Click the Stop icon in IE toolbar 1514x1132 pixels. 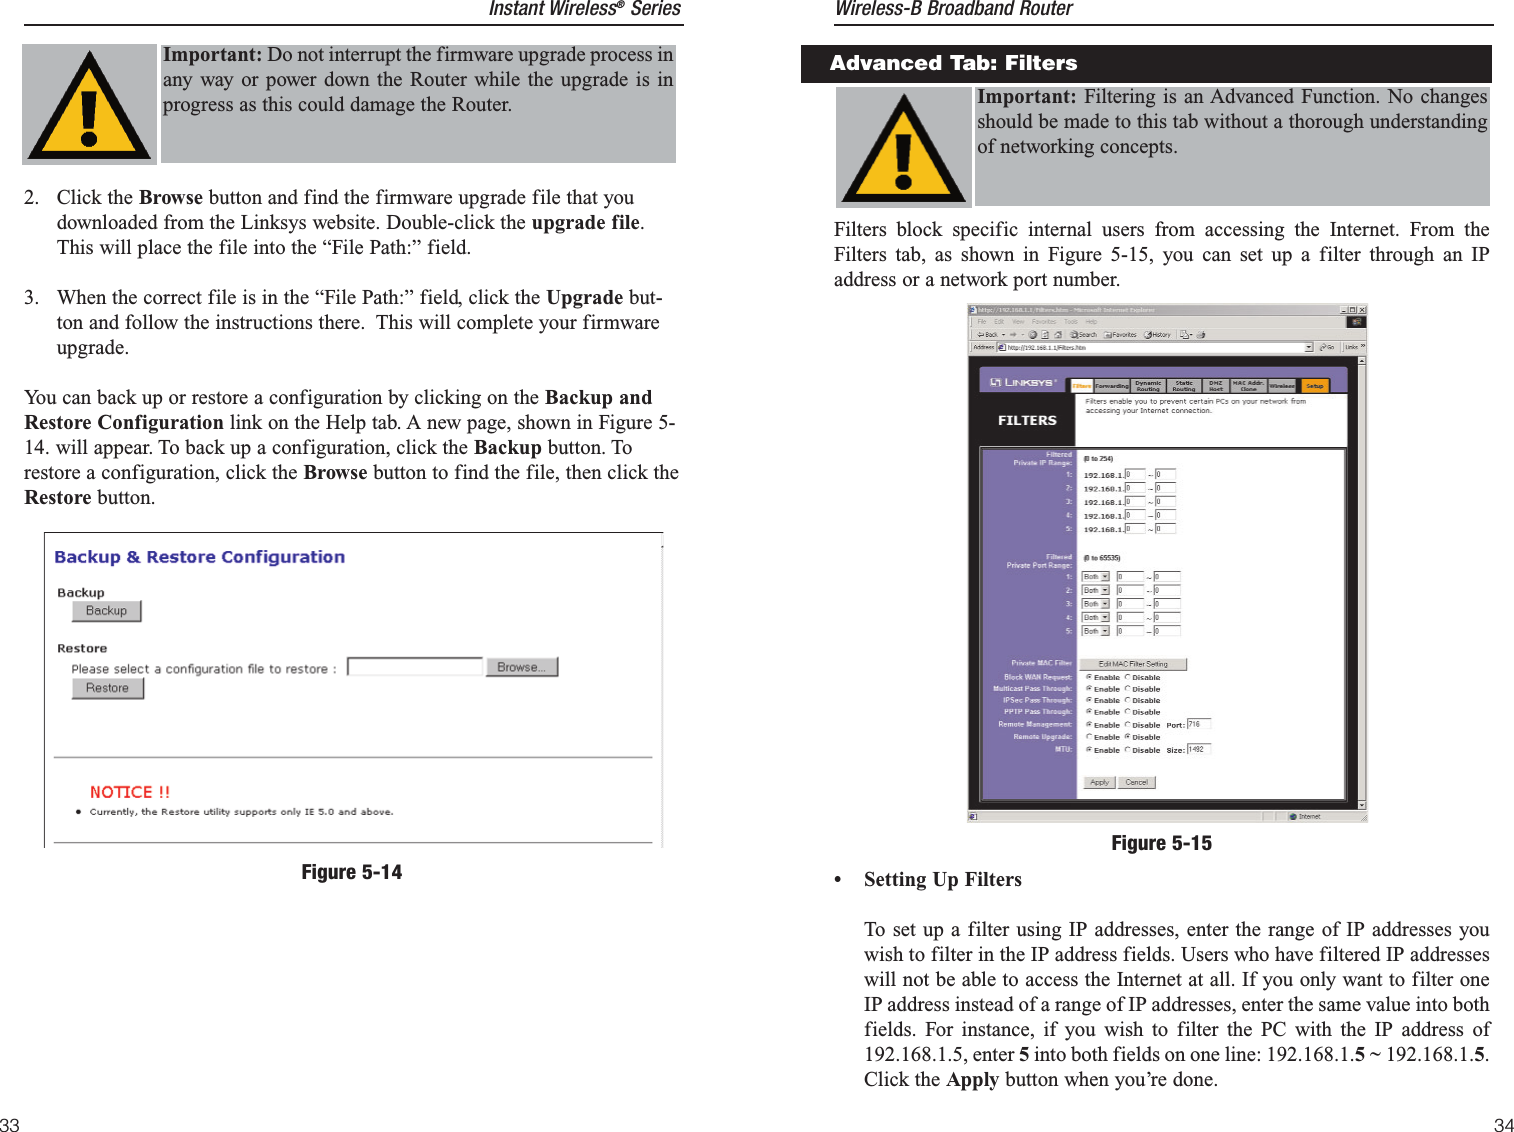click(1032, 335)
